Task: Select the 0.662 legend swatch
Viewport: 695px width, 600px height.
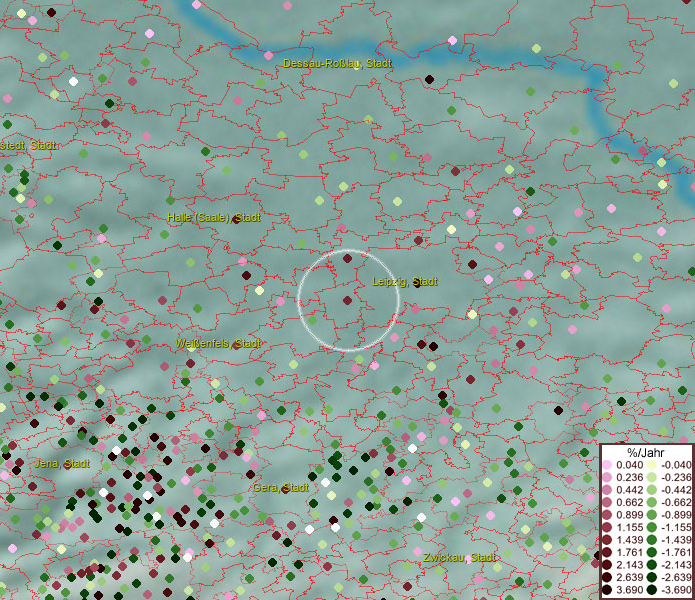Action: pos(607,503)
